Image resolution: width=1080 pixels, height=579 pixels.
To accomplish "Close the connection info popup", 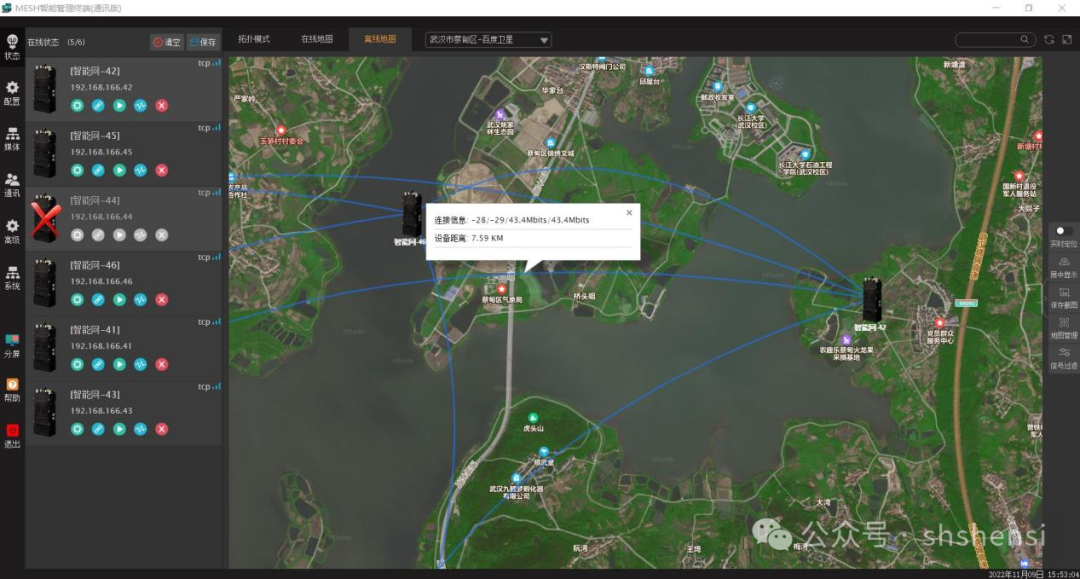I will tap(629, 213).
